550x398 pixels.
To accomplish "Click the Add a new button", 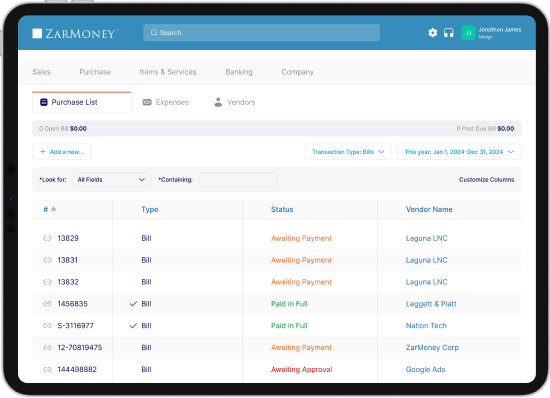I will tap(61, 151).
